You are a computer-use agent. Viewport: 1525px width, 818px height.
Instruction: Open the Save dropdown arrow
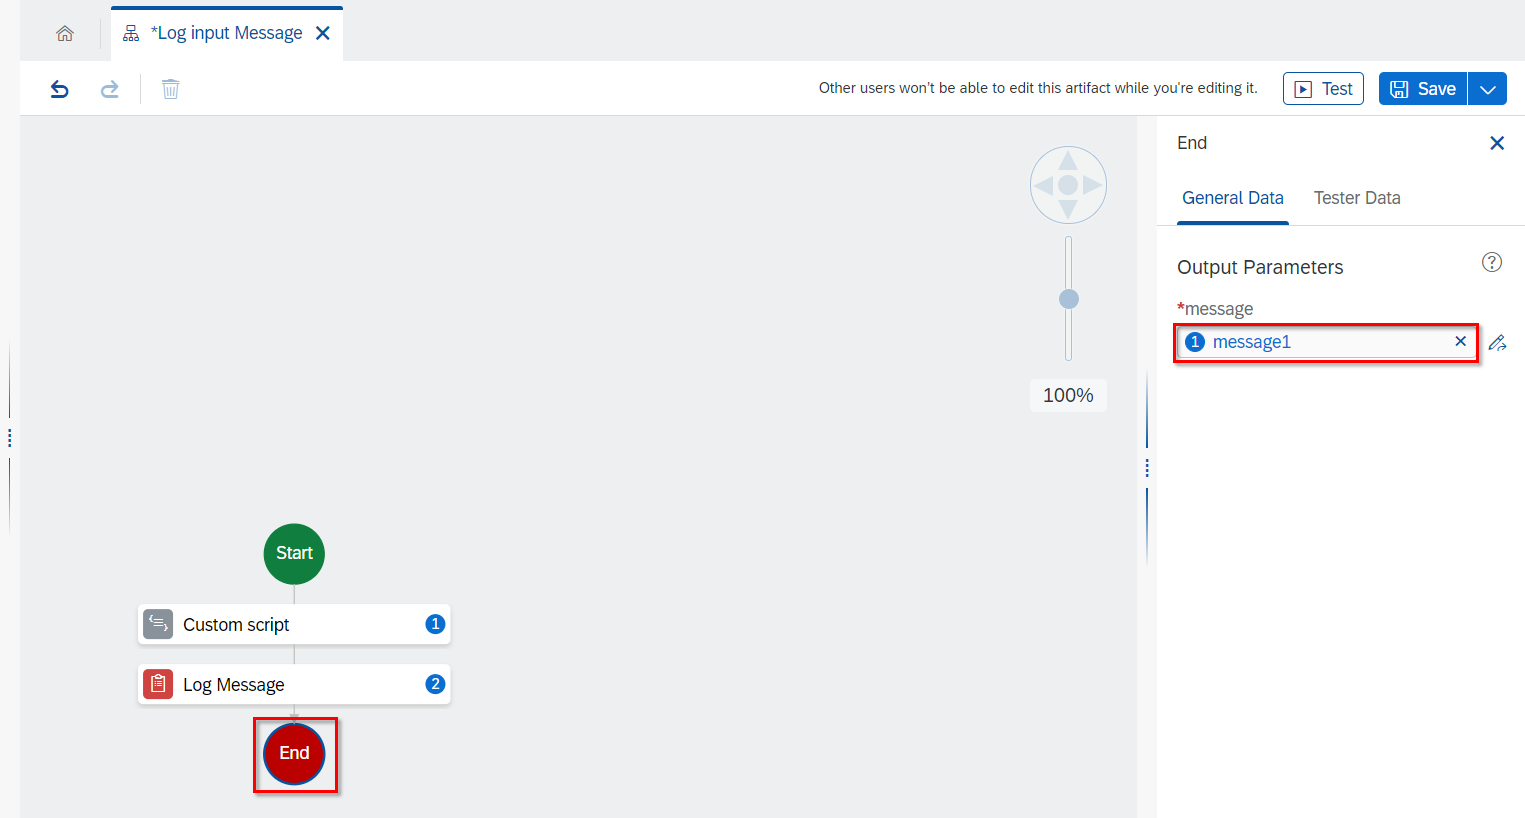pos(1487,88)
